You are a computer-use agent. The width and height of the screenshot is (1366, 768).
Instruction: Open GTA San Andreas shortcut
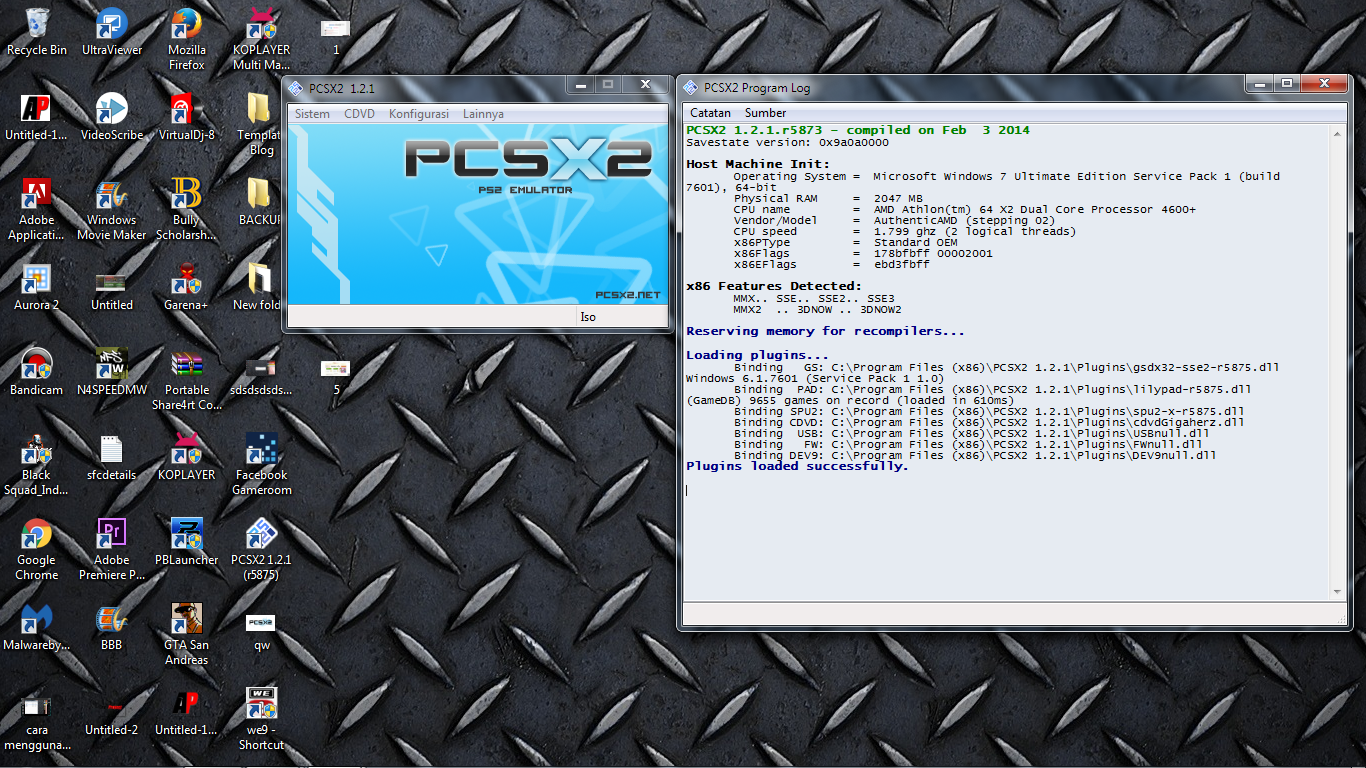click(x=187, y=634)
